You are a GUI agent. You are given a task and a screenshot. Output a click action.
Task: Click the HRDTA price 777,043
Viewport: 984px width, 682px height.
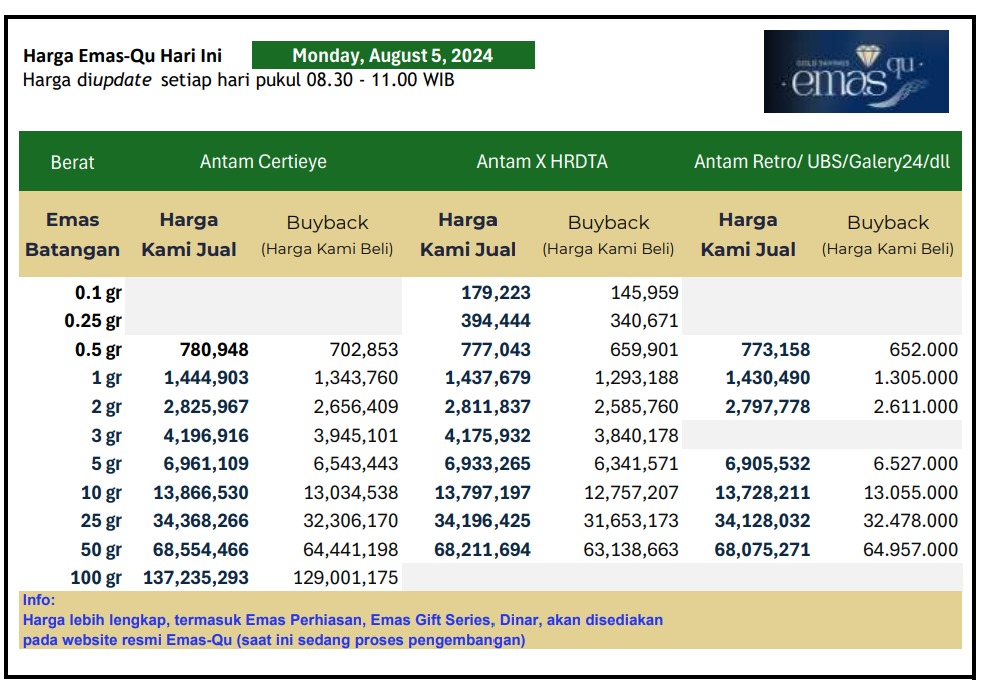496,349
